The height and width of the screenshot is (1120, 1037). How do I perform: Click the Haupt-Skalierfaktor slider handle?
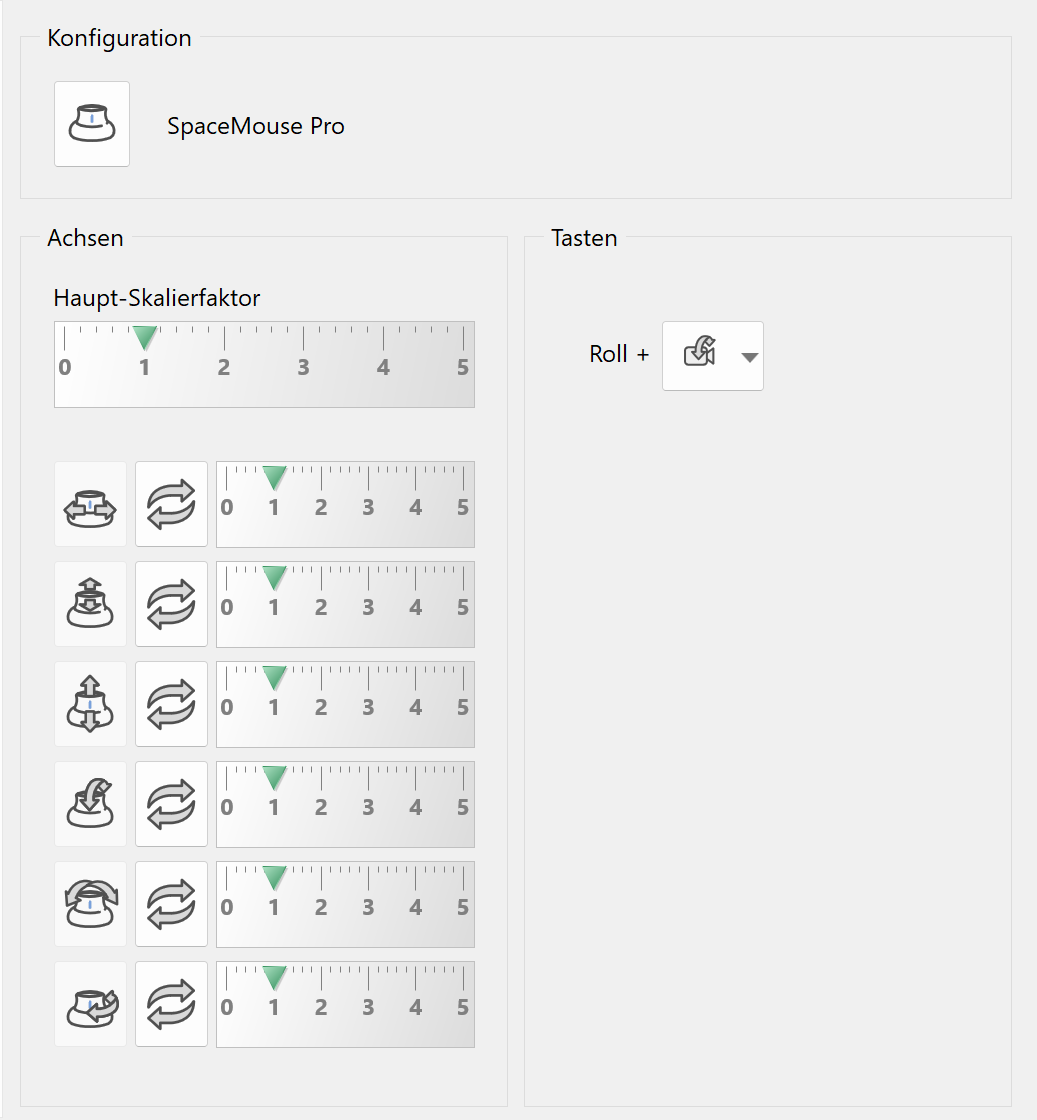pyautogui.click(x=144, y=338)
